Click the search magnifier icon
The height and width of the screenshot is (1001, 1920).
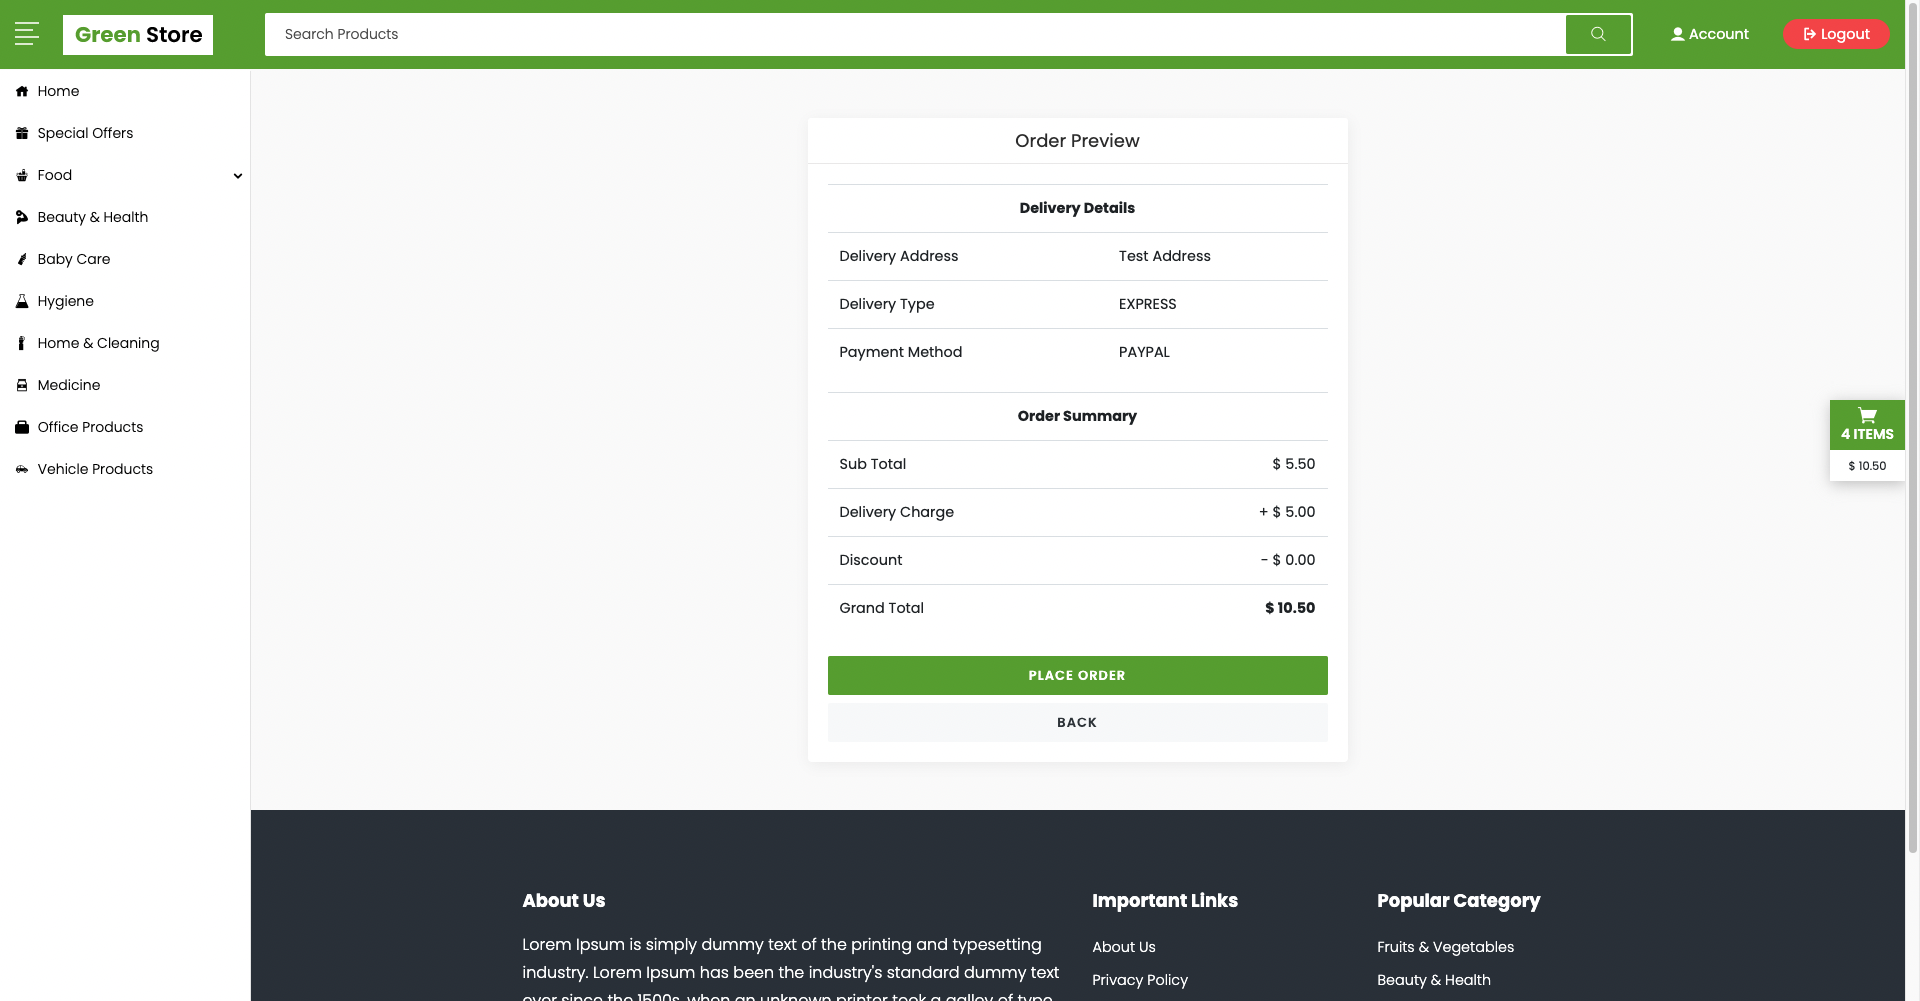coord(1597,34)
